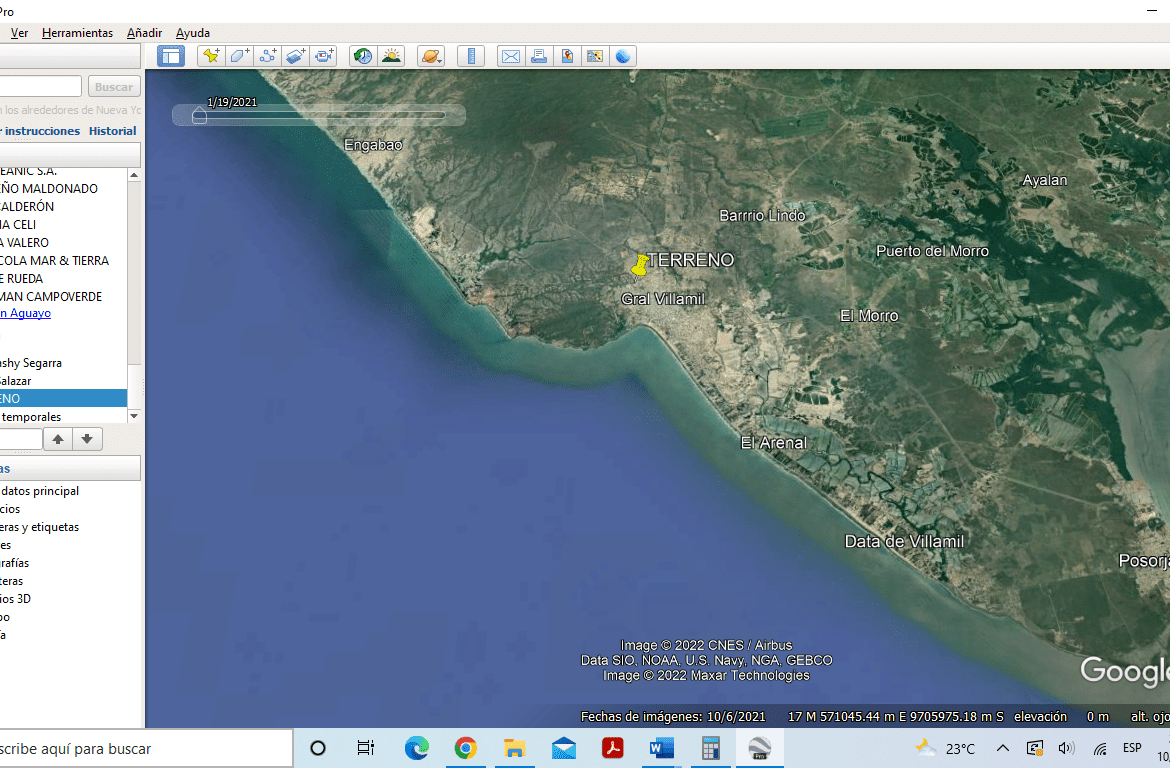Open the Ver menu
This screenshot has height=768, width=1170.
(x=19, y=33)
